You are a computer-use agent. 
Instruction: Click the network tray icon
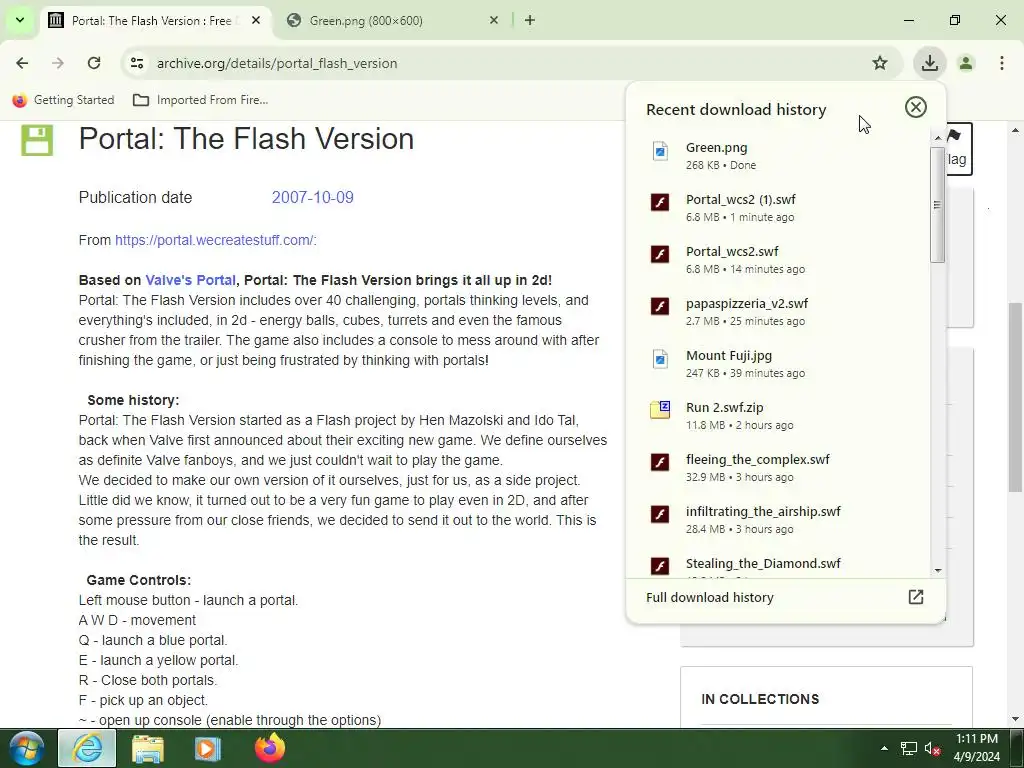[908, 748]
